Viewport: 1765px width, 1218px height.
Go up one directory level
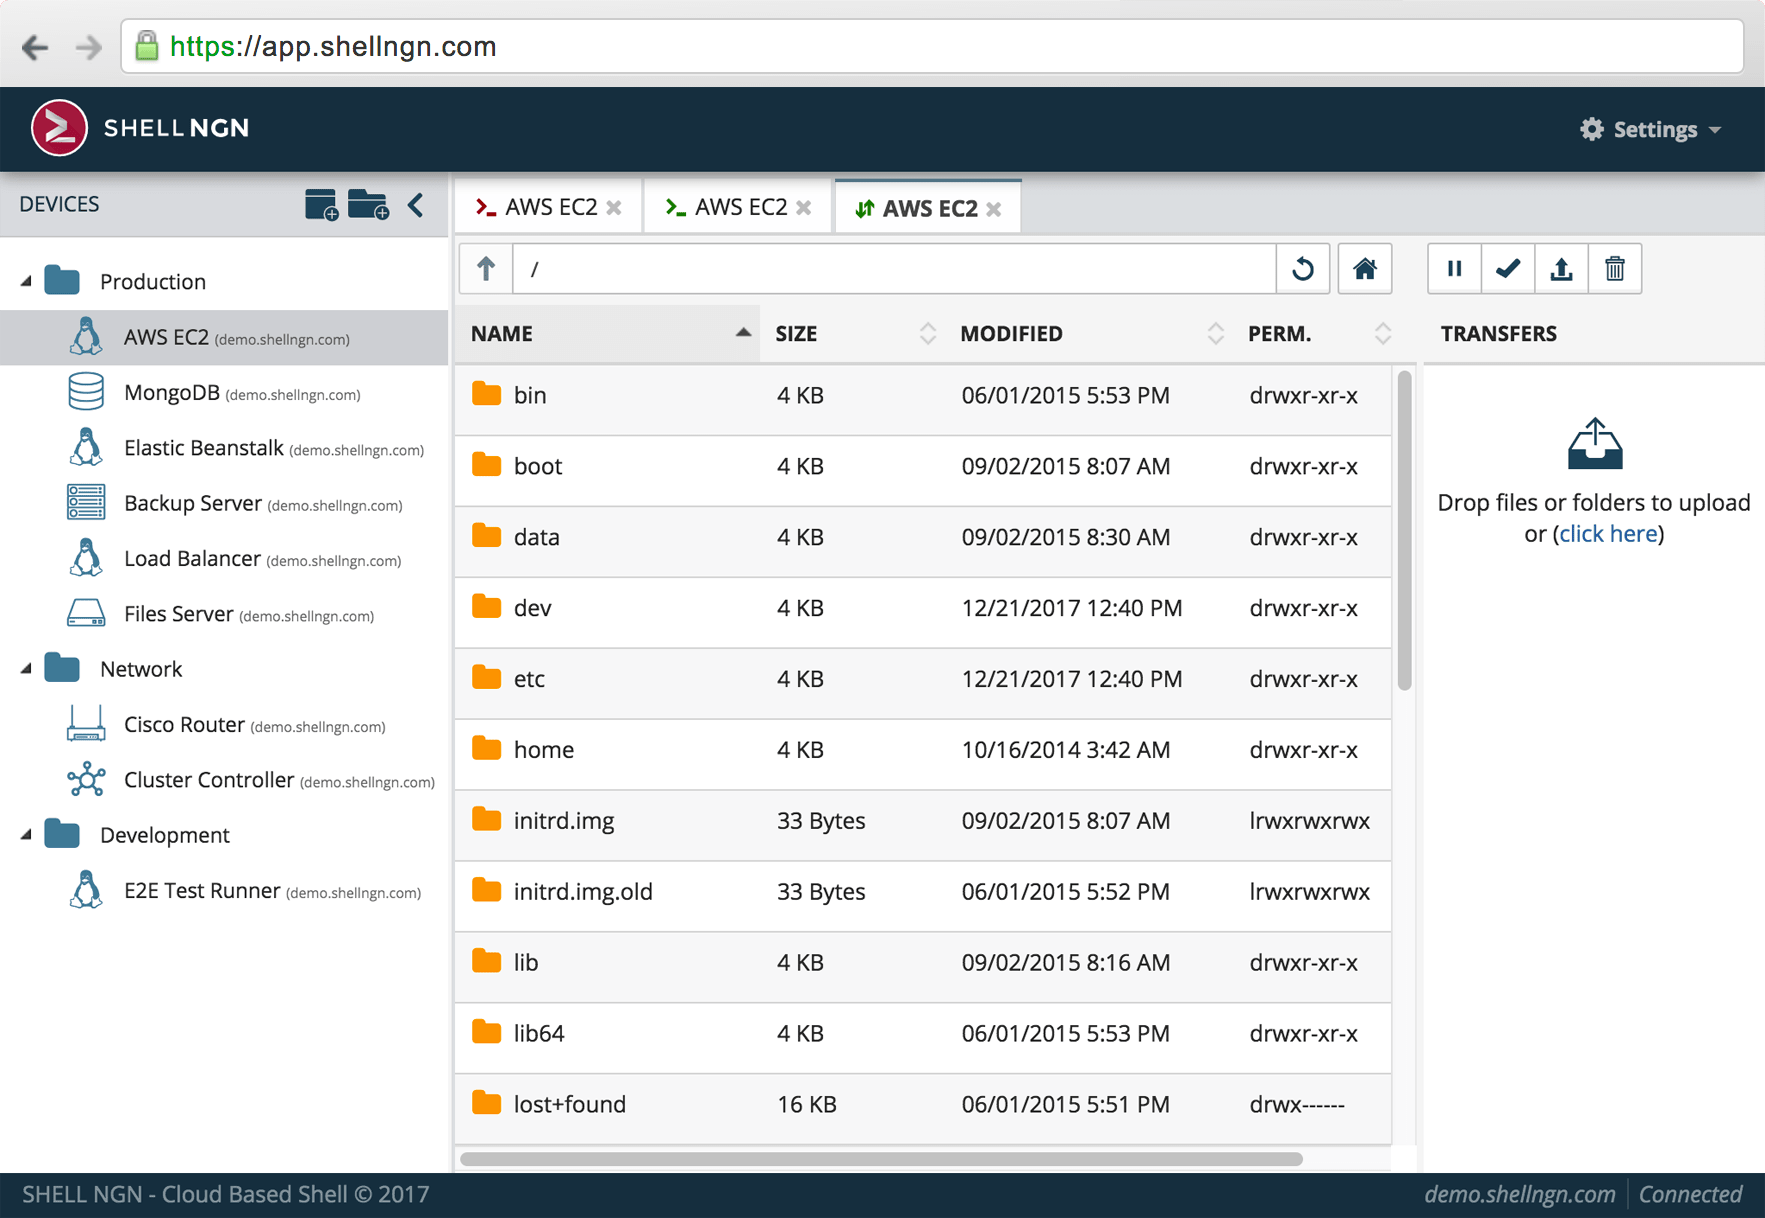tap(486, 269)
